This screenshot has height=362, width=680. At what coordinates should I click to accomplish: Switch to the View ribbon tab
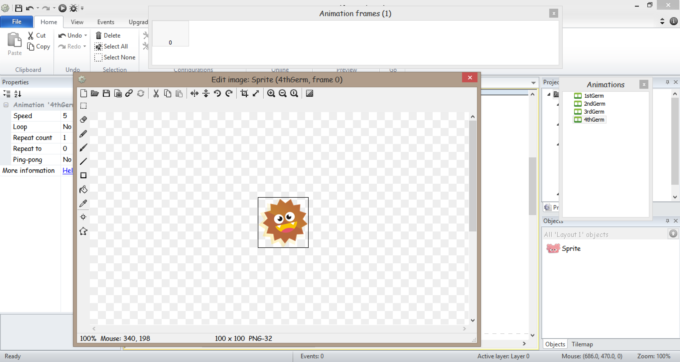(77, 22)
